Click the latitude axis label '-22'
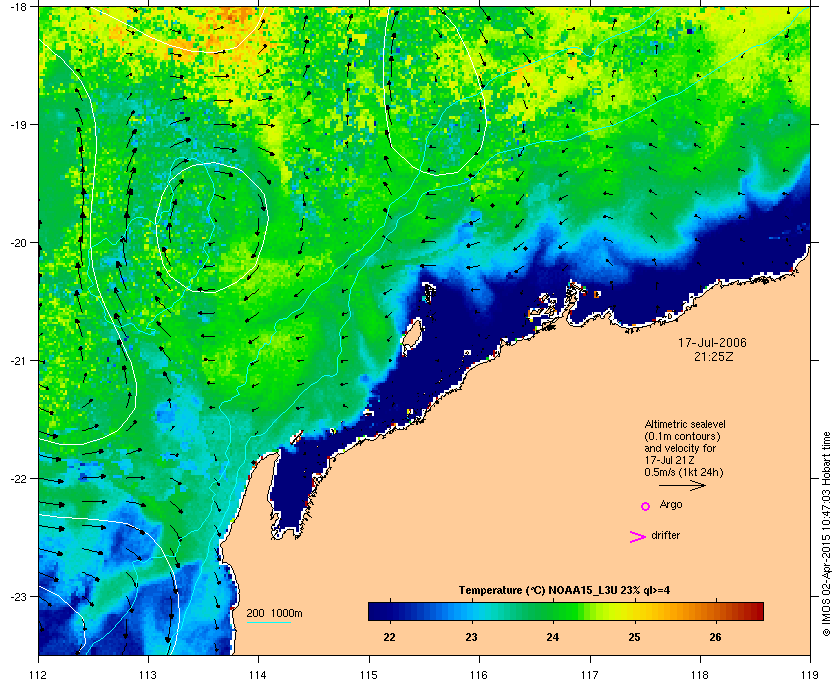 [x=17, y=478]
